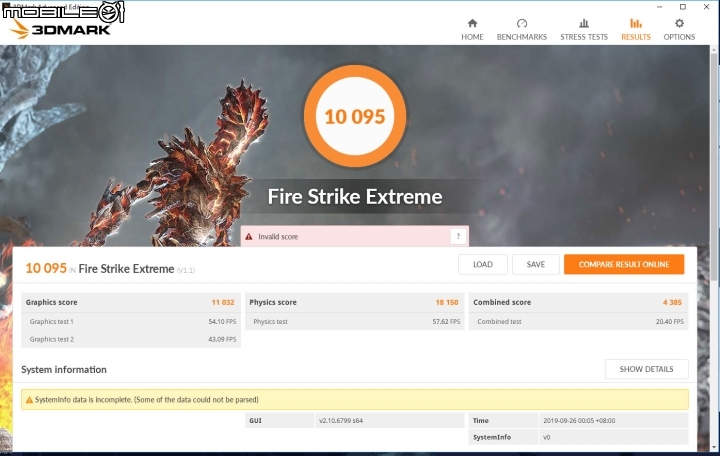The width and height of the screenshot is (720, 456).
Task: Click the Invalid score warning triangle icon
Action: point(249,236)
